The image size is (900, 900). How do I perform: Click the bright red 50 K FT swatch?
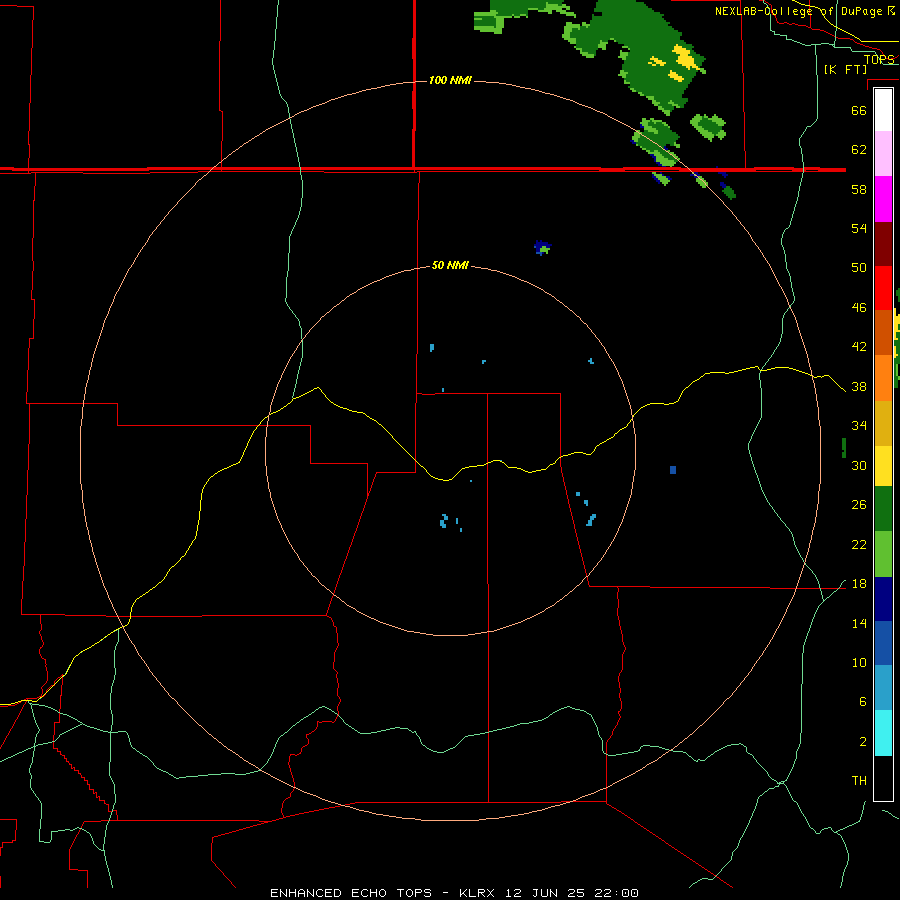pos(883,288)
